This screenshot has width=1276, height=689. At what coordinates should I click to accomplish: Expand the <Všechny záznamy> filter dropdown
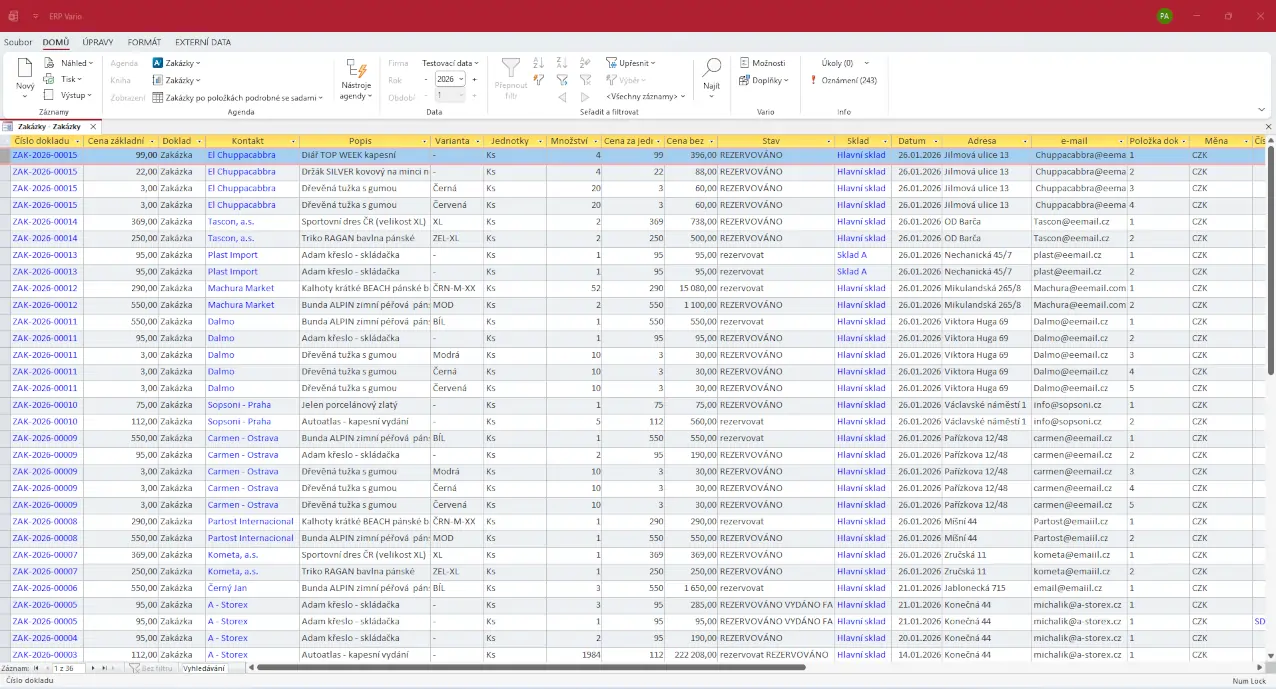[x=645, y=96]
